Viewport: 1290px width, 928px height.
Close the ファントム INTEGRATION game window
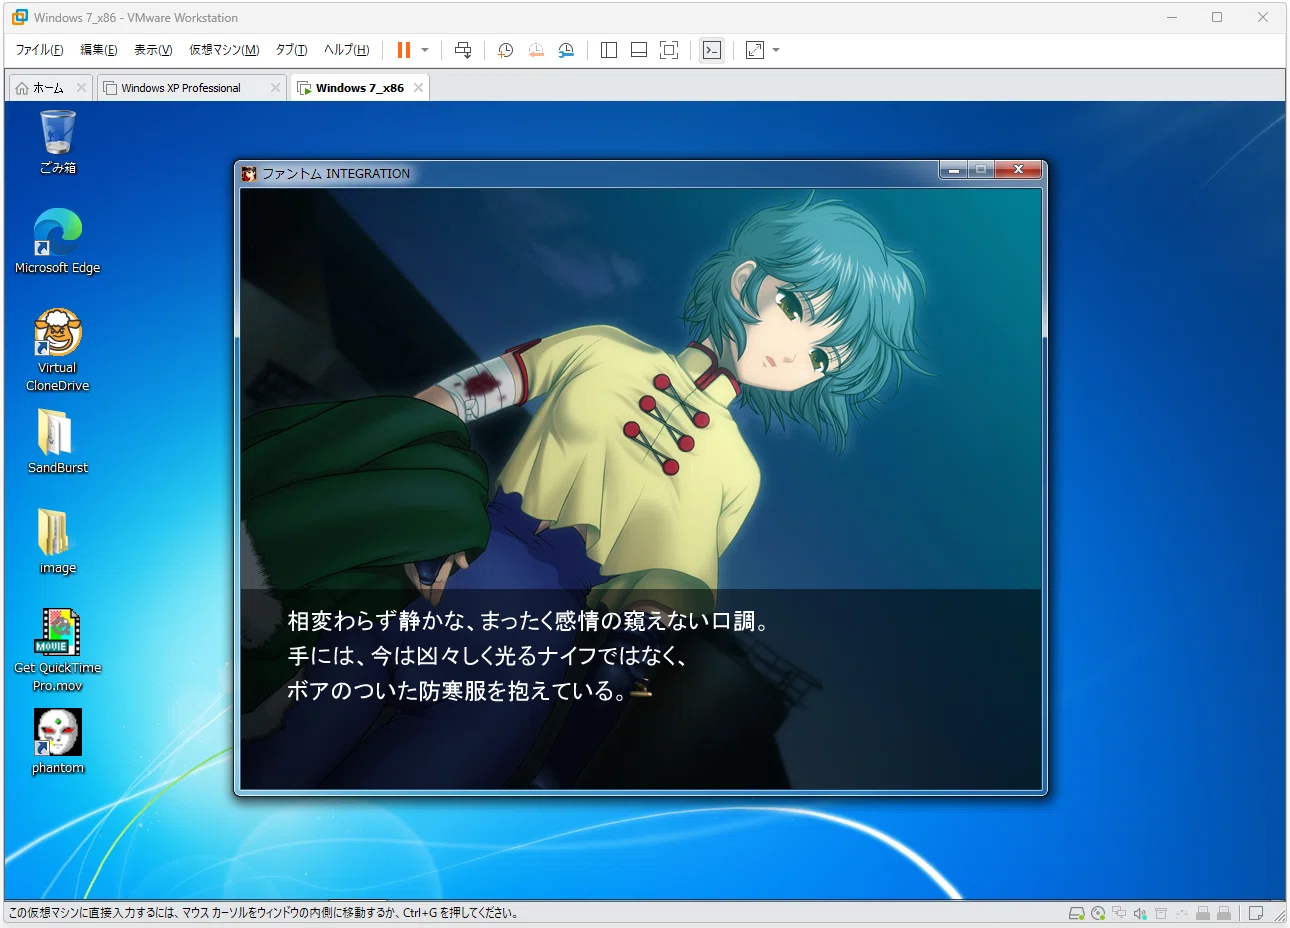click(x=1018, y=170)
